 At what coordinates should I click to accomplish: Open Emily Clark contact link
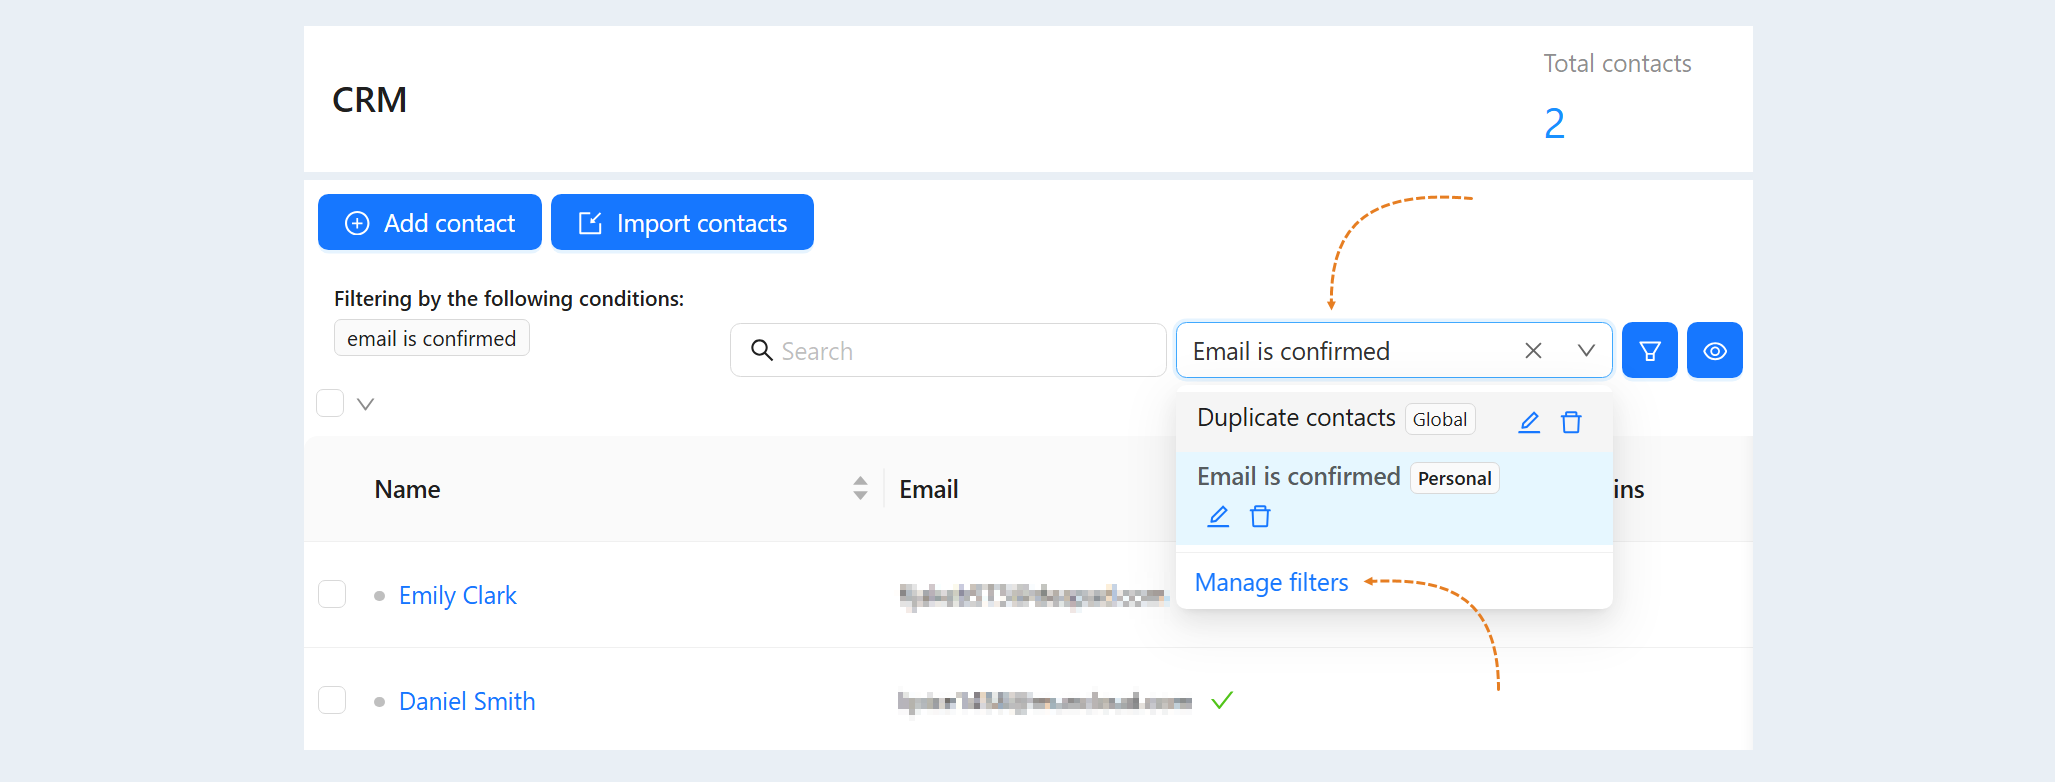[458, 595]
